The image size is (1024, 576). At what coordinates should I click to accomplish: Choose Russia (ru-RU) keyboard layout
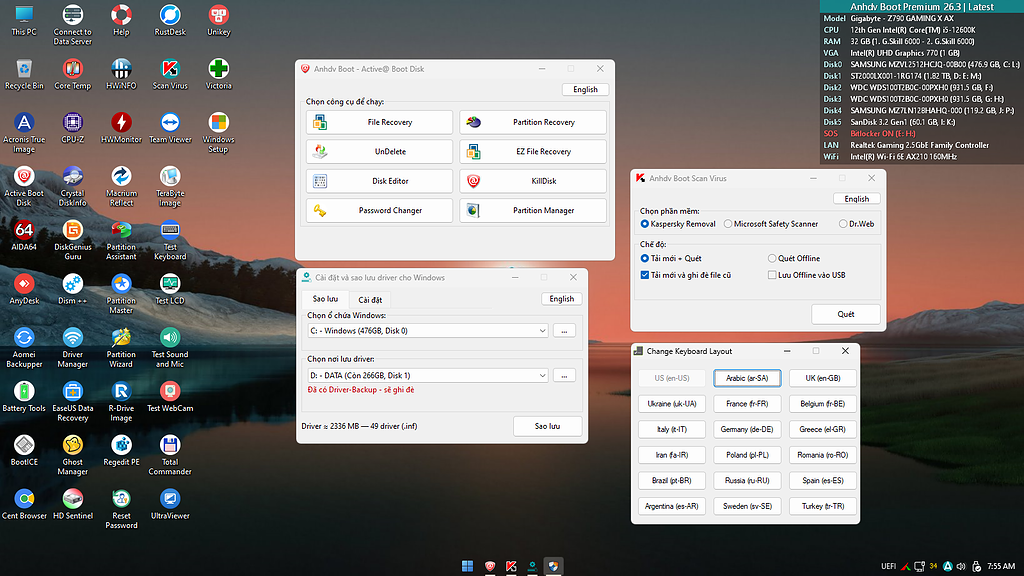click(747, 481)
